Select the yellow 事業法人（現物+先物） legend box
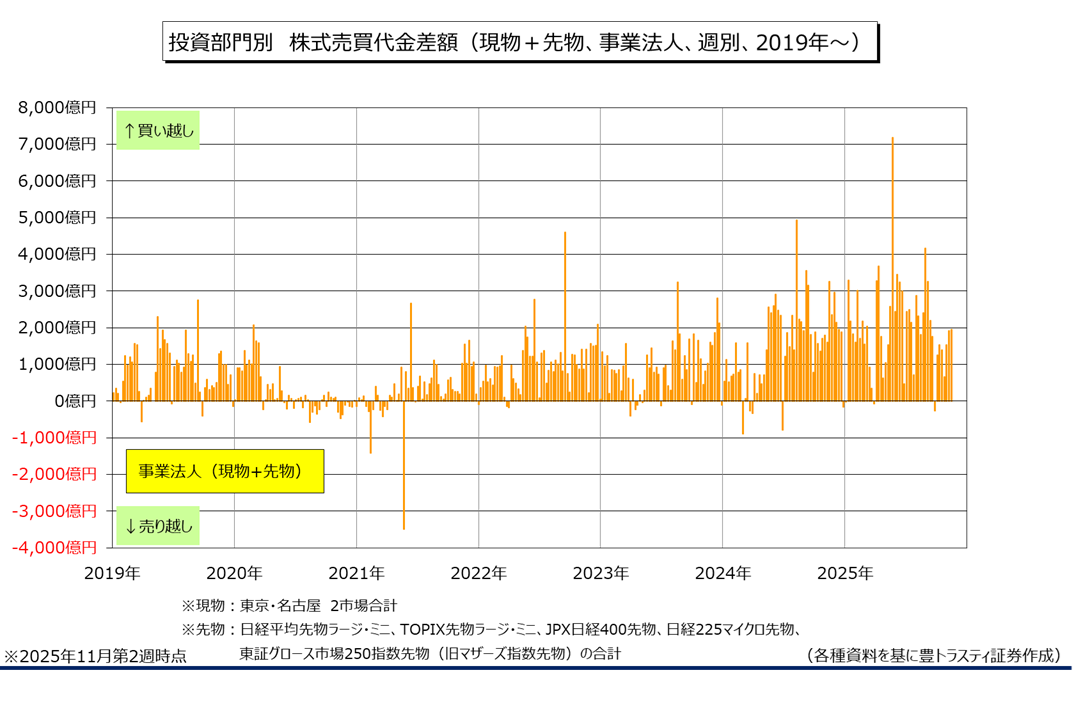This screenshot has width=1074, height=707. pos(224,471)
